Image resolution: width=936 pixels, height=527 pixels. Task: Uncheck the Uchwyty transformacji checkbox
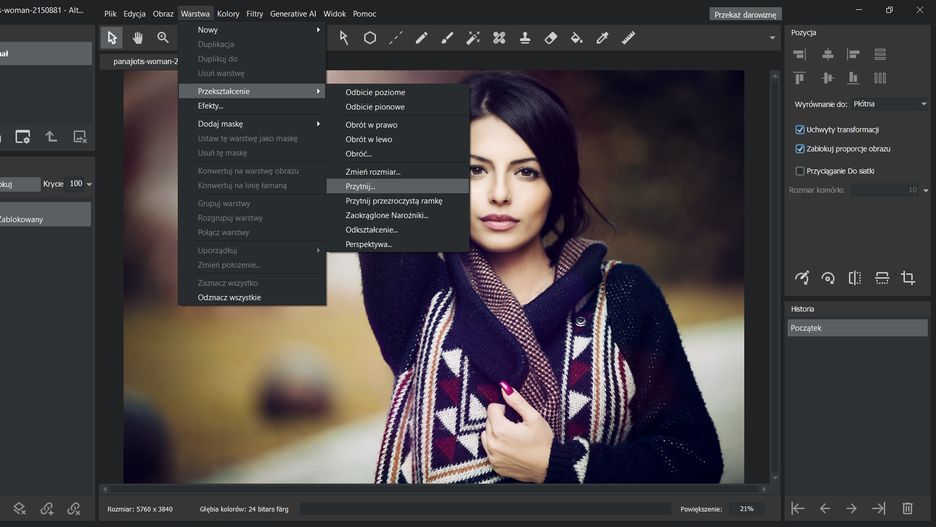[x=800, y=130]
